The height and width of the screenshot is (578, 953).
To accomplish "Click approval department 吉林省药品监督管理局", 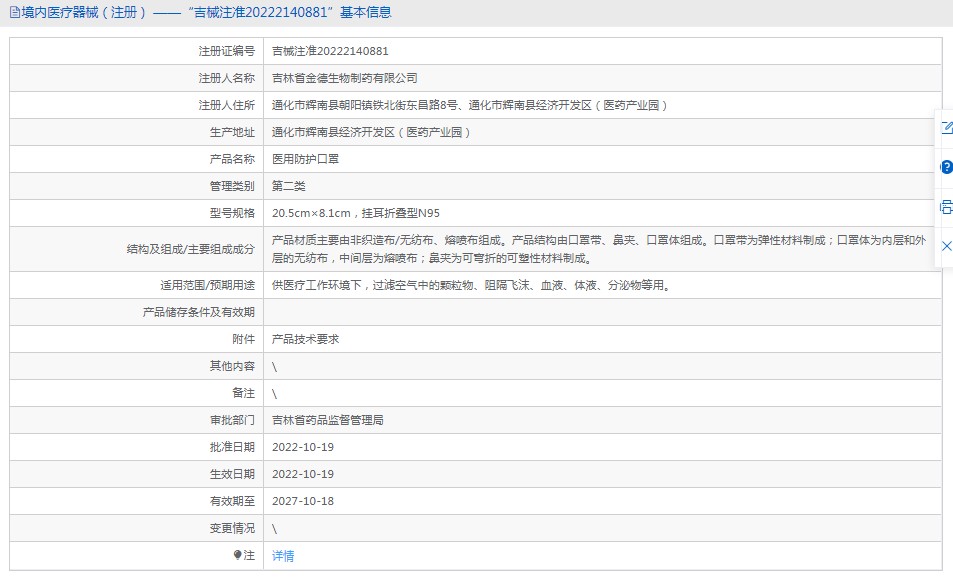I will click(x=328, y=420).
